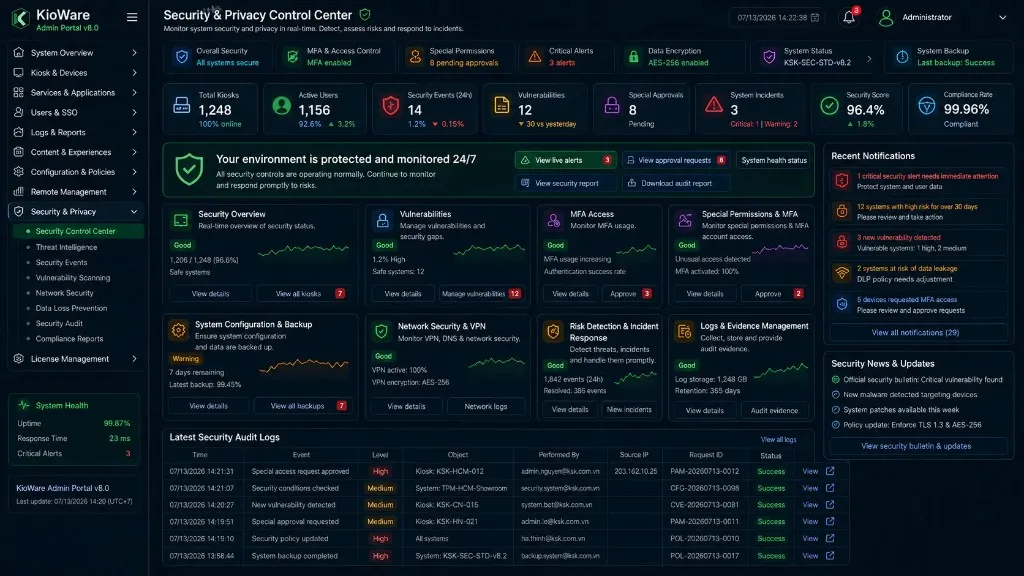Expand Logs & Reports chevron

pyautogui.click(x=134, y=133)
